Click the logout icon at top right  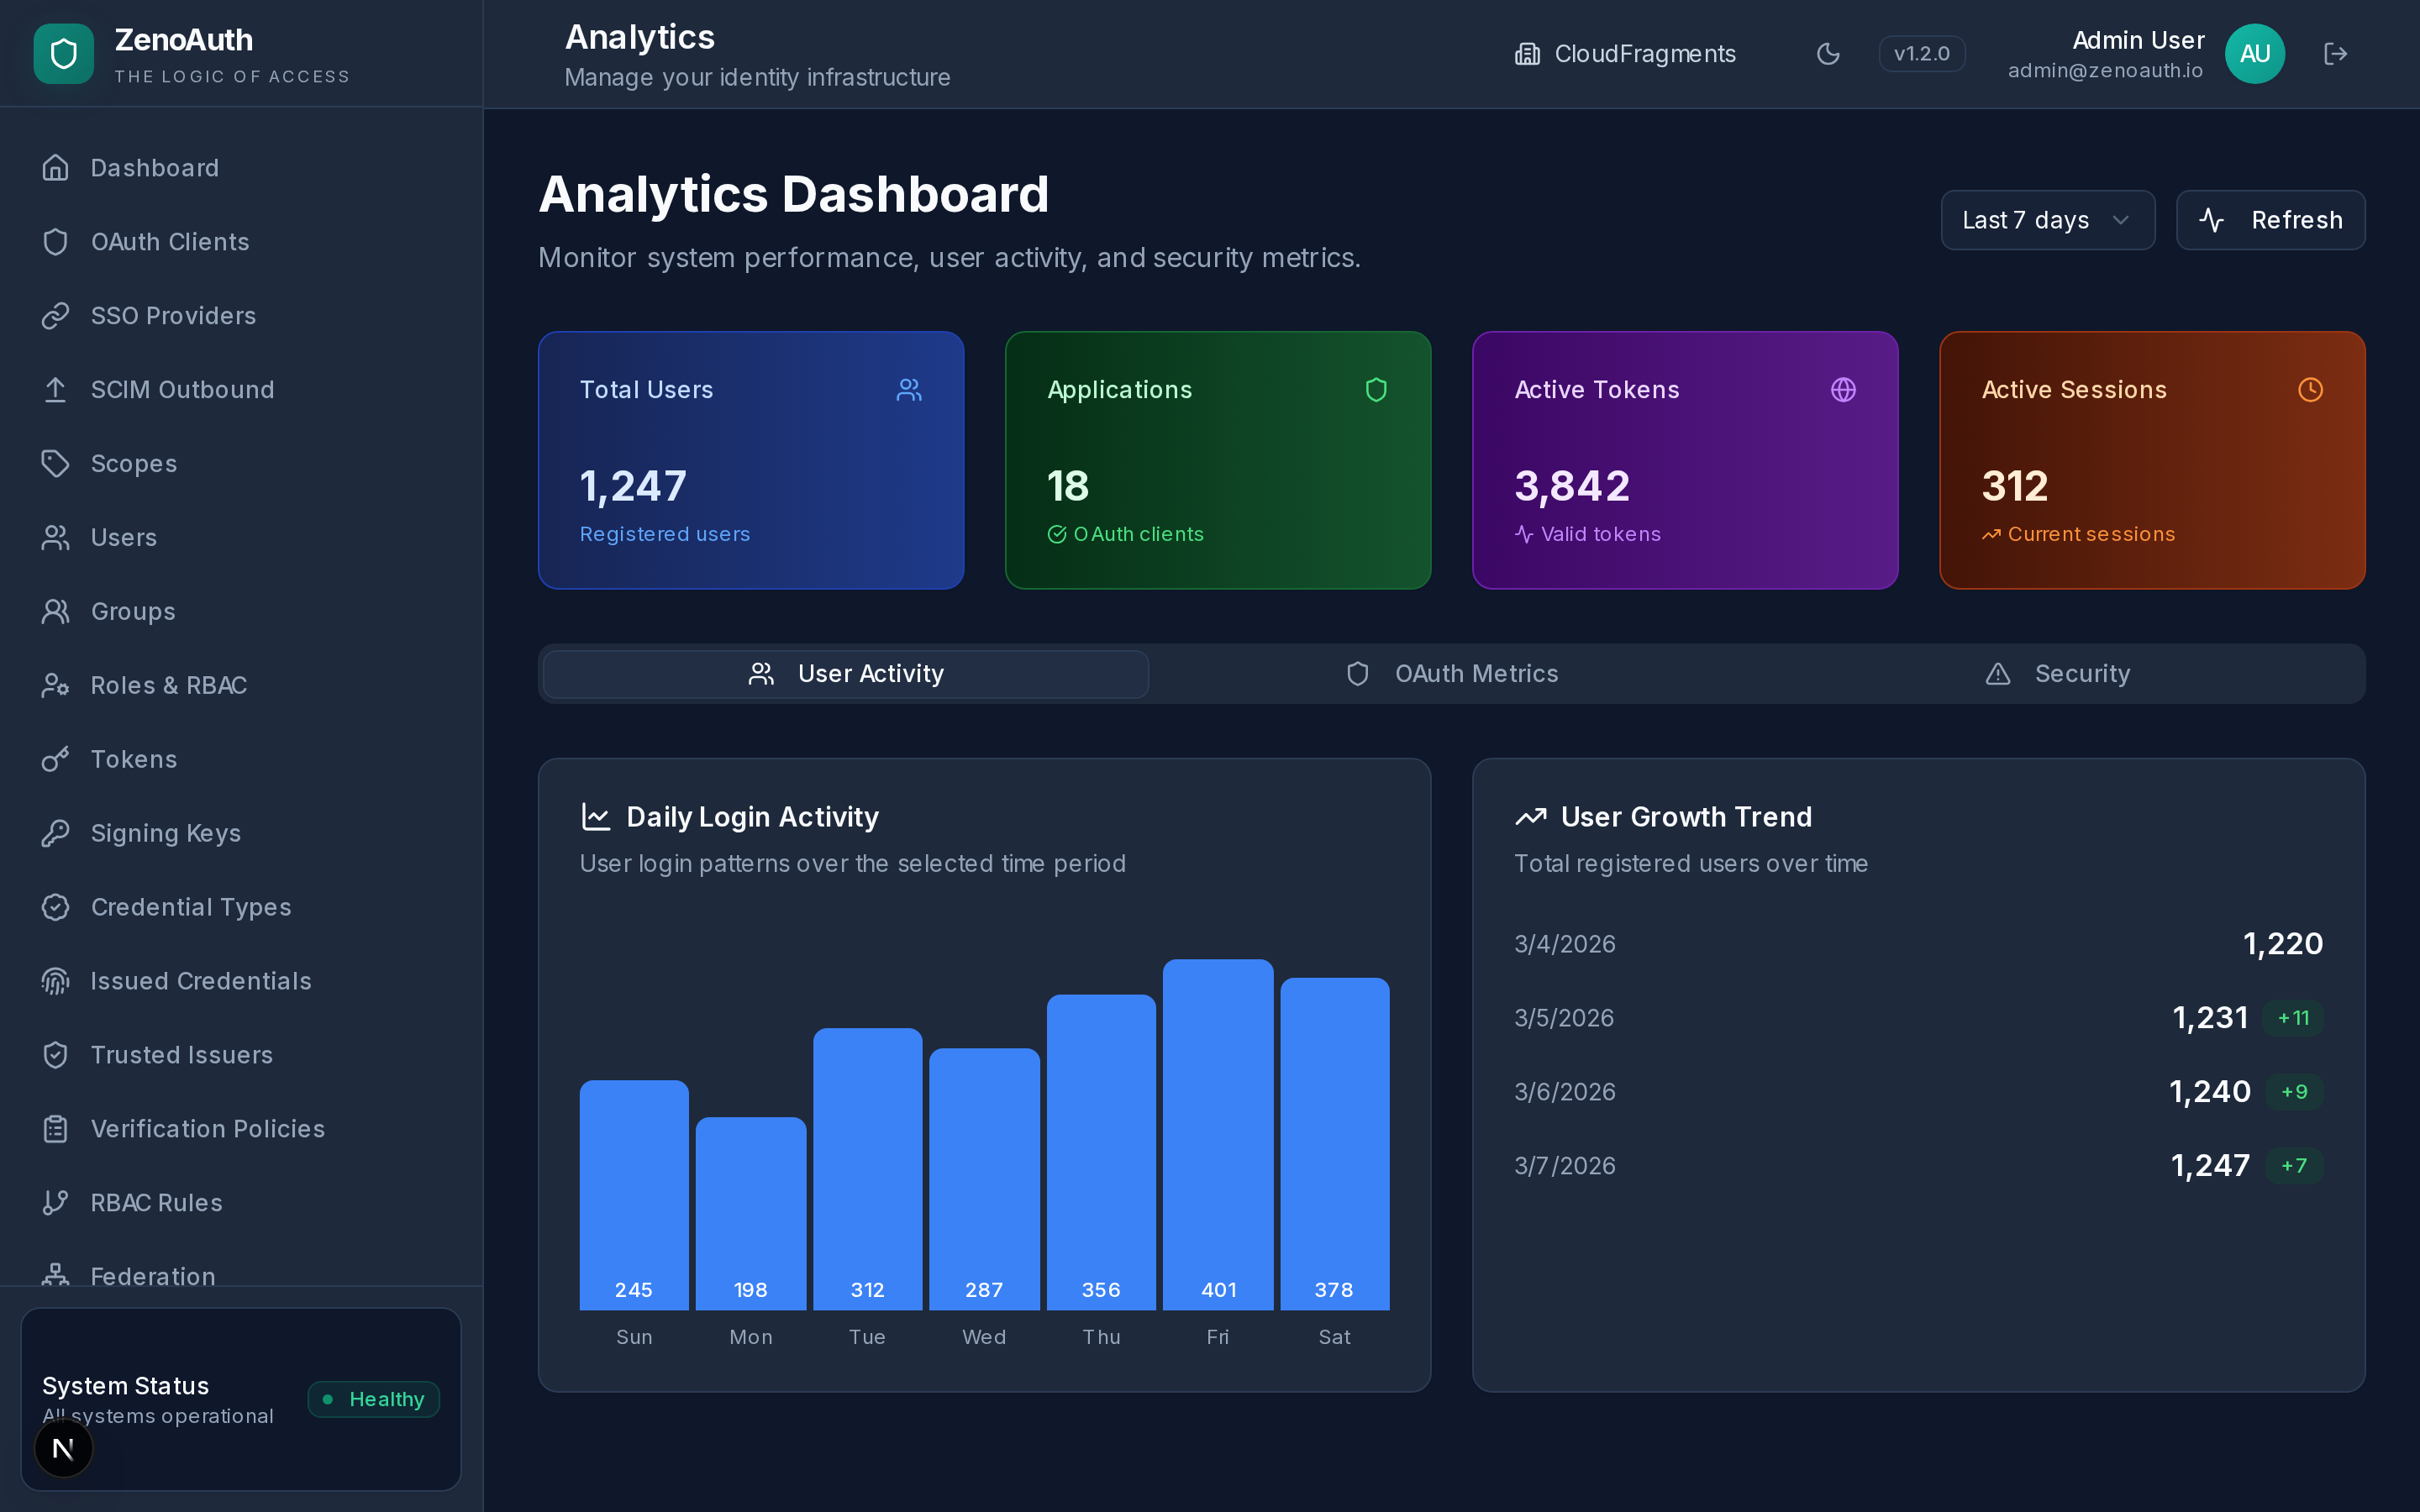(x=2337, y=53)
